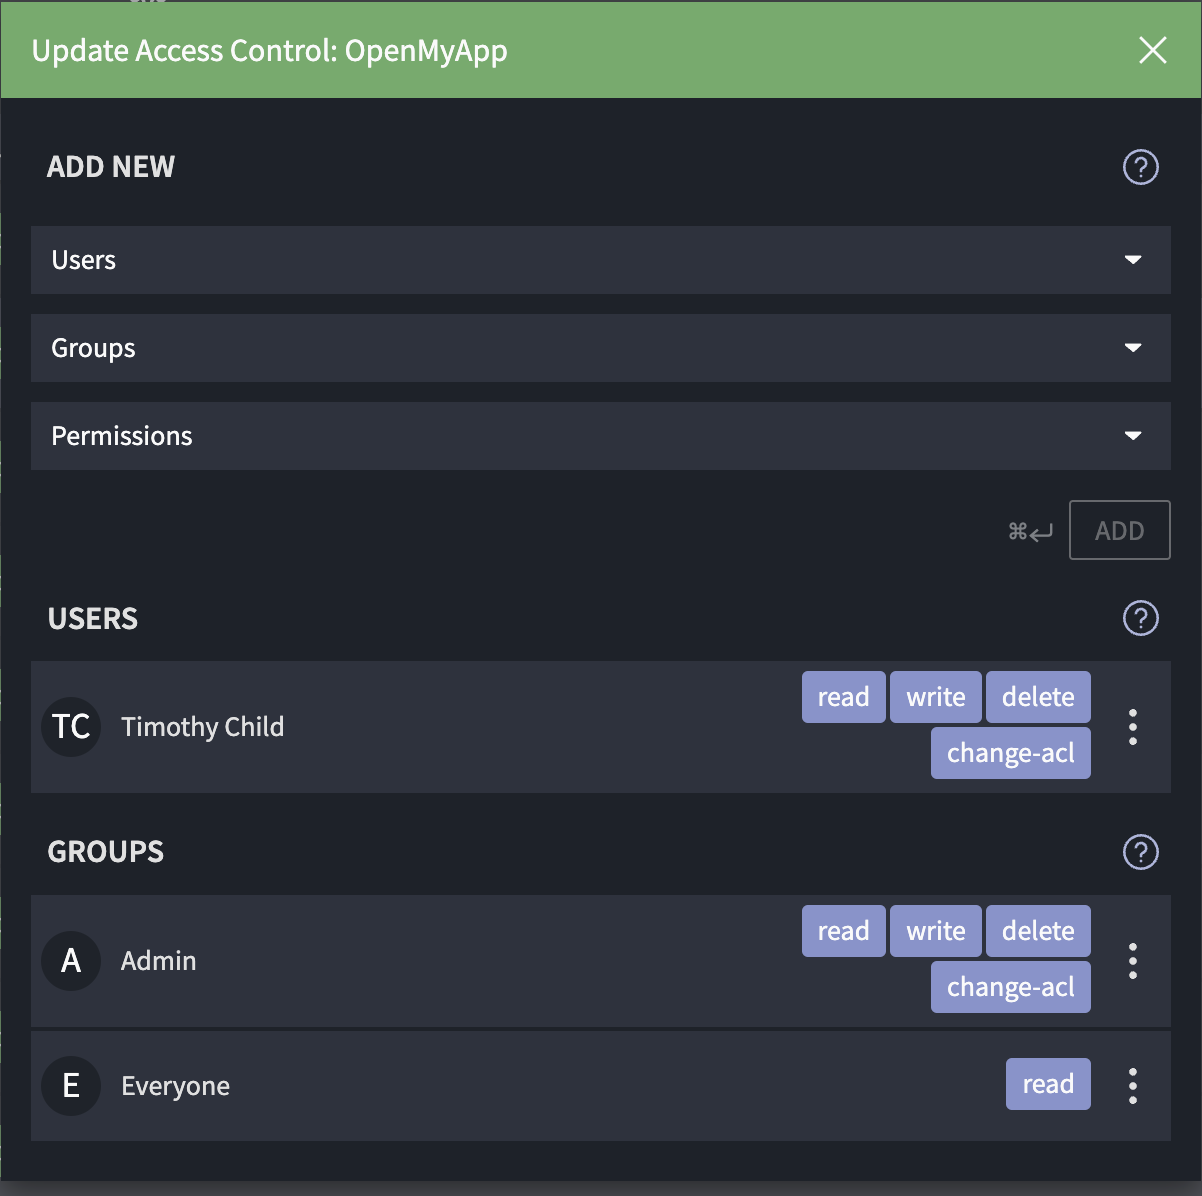This screenshot has height=1196, width=1202.
Task: Click Admin group's change-acl permission tag
Action: pos(1010,987)
